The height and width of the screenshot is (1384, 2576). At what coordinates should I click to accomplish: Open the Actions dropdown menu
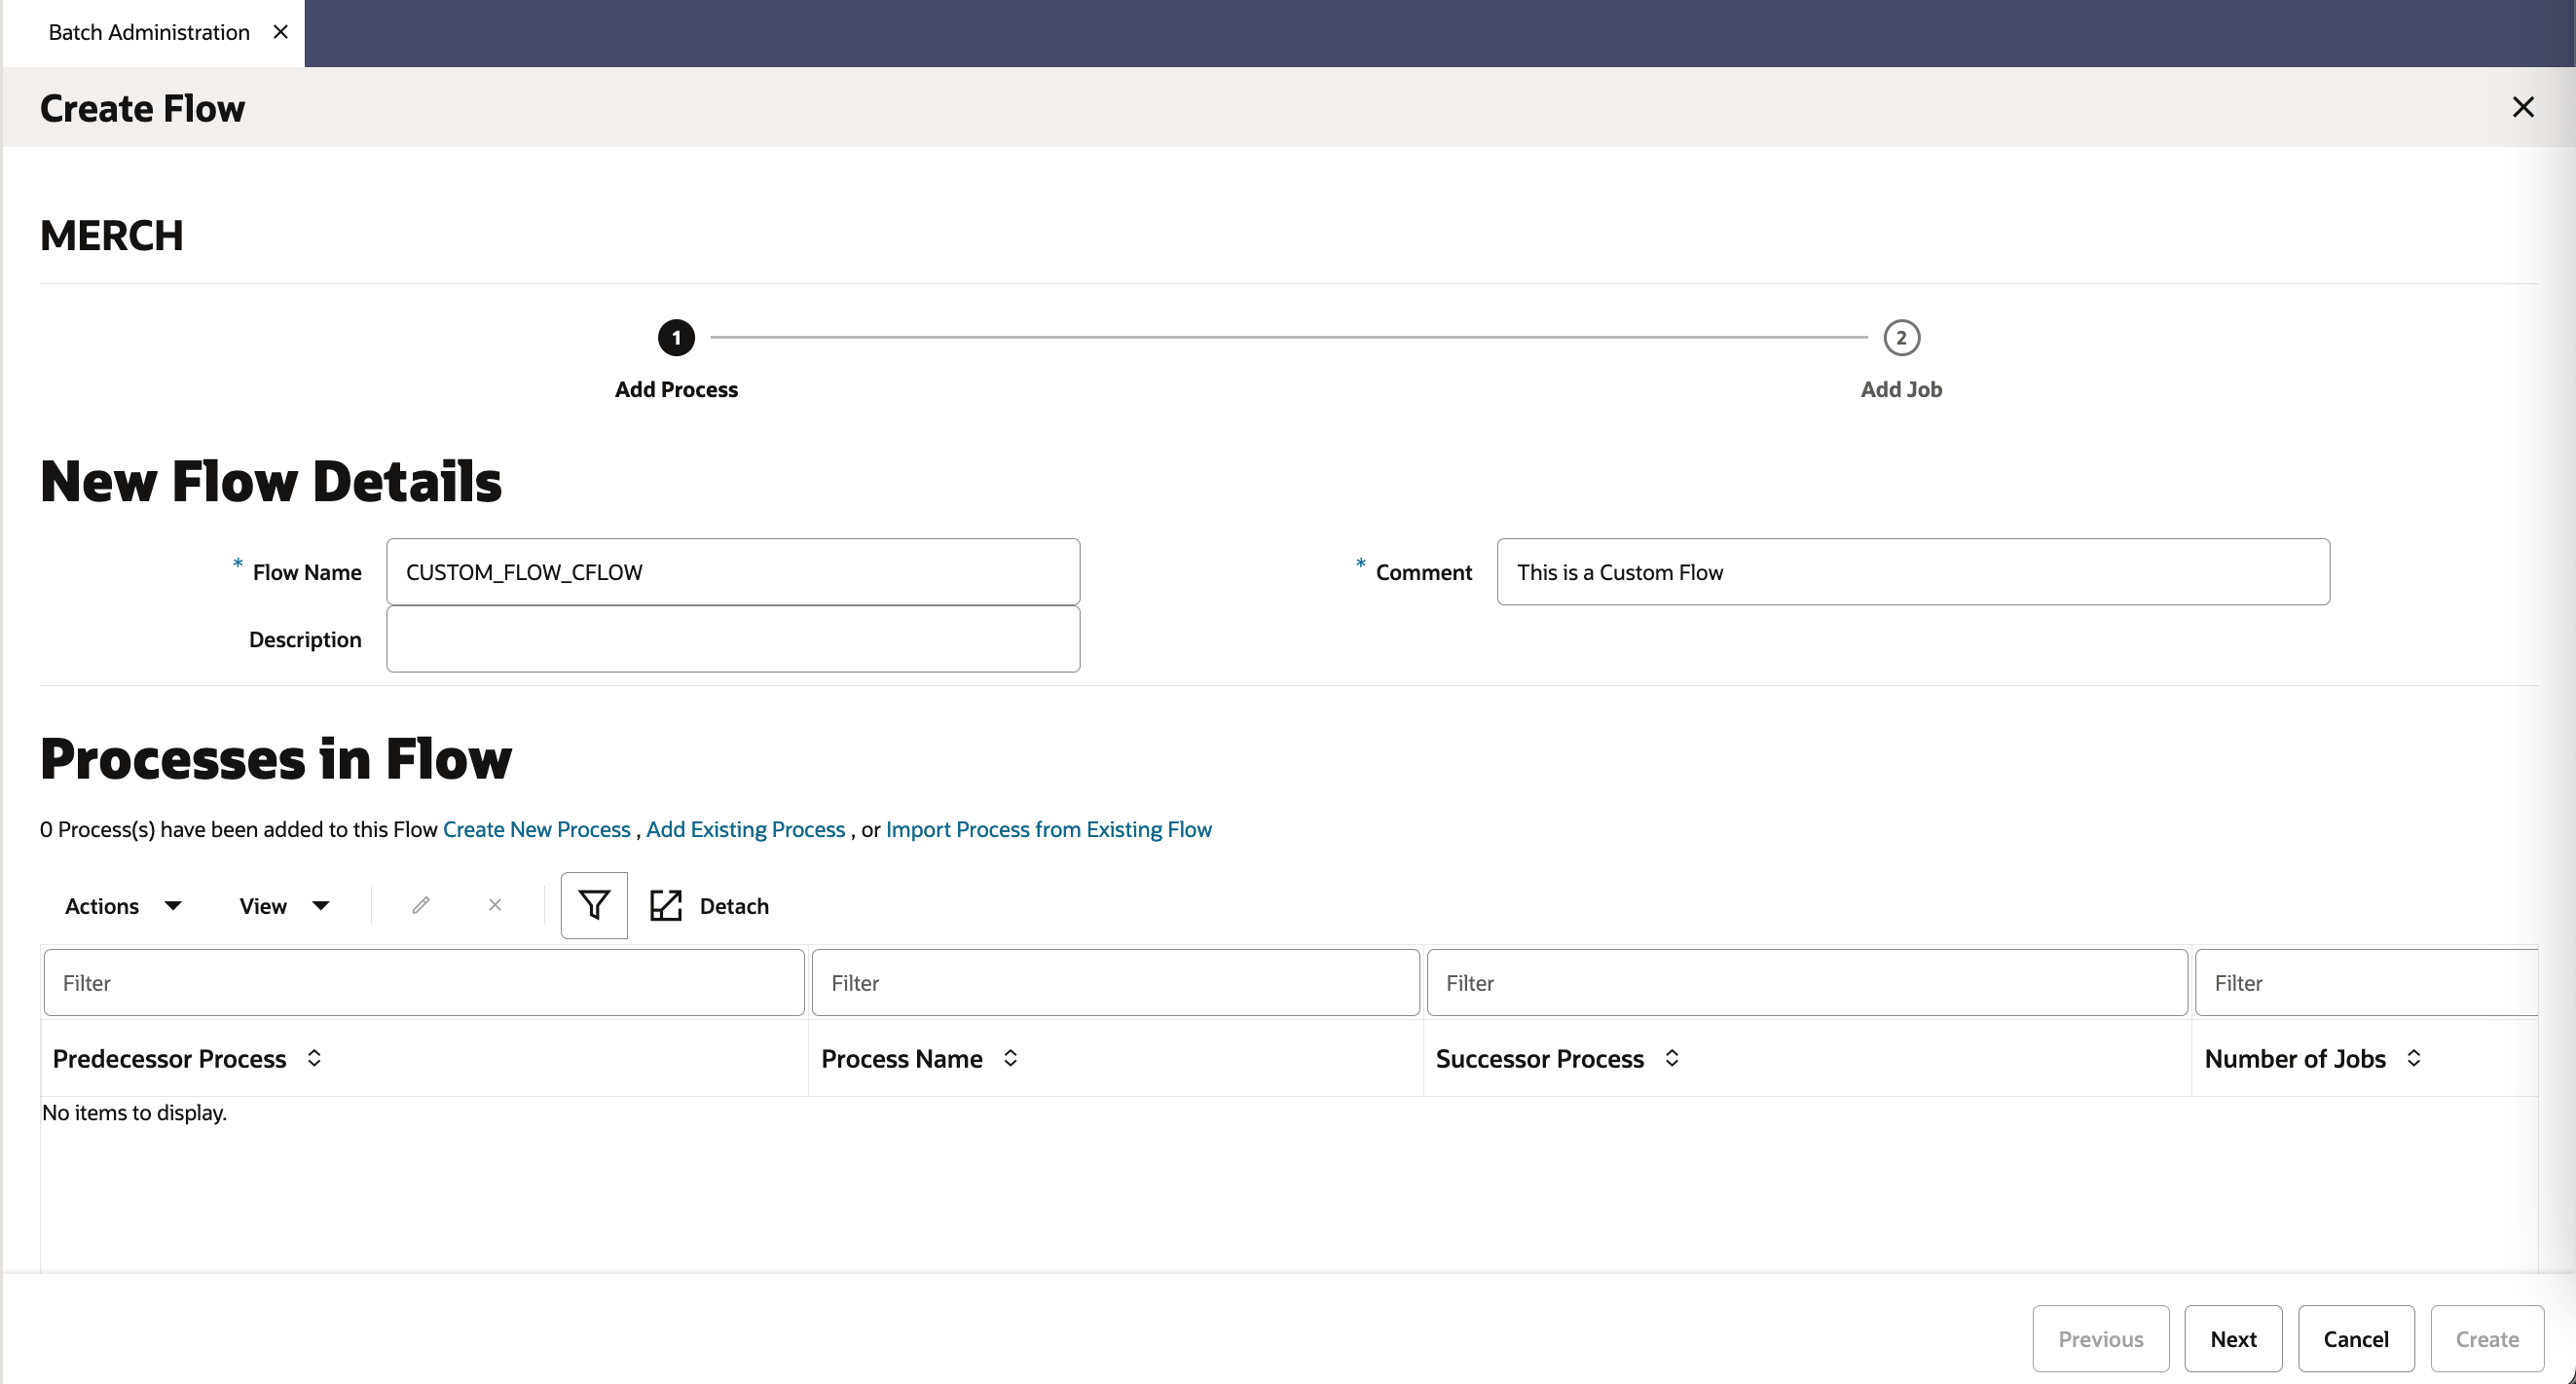[123, 906]
